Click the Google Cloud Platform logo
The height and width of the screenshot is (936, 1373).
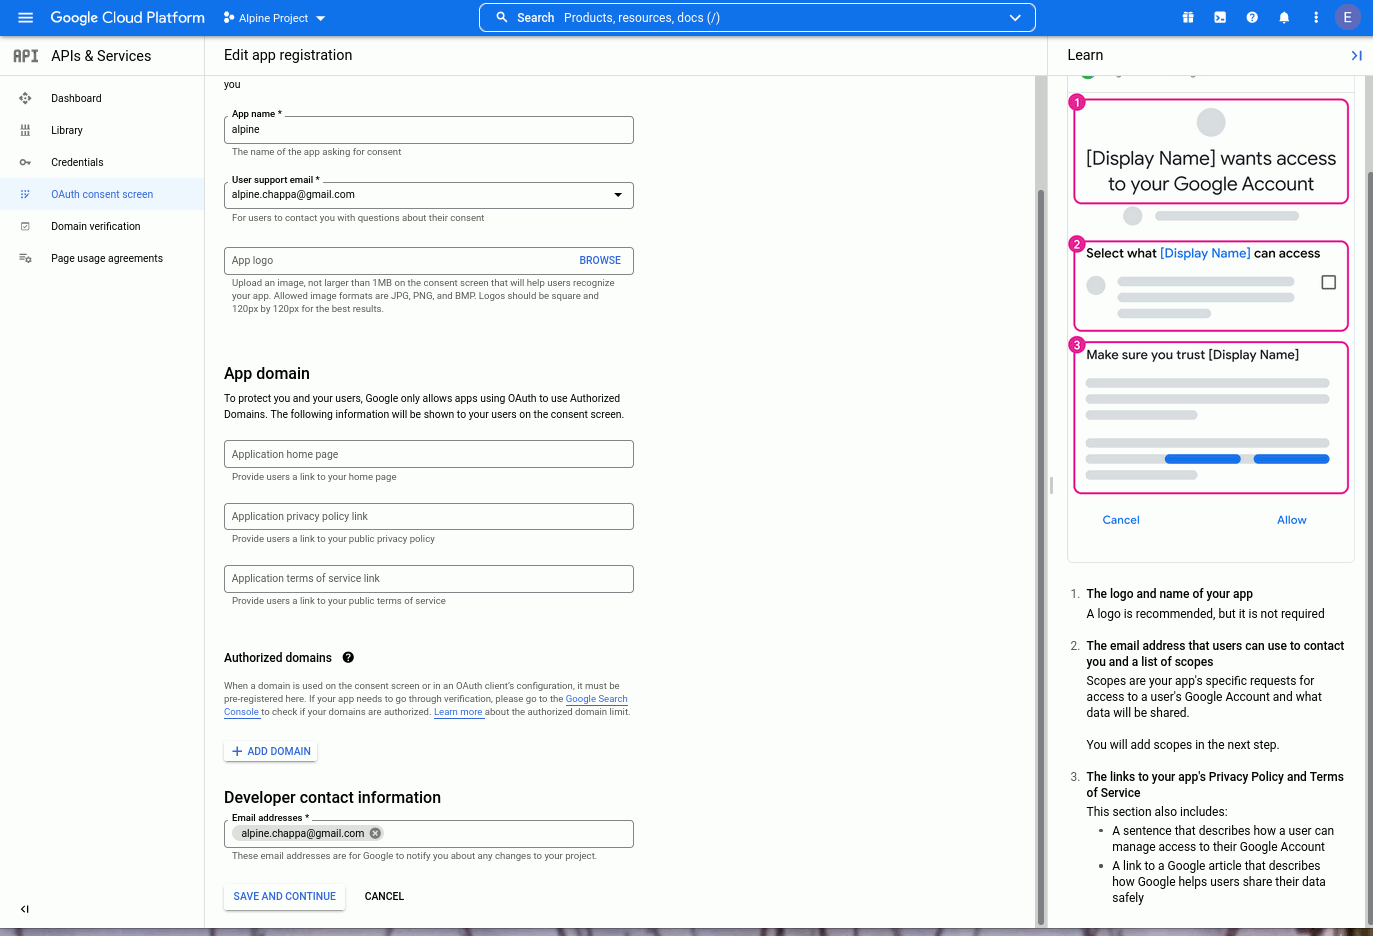coord(128,18)
